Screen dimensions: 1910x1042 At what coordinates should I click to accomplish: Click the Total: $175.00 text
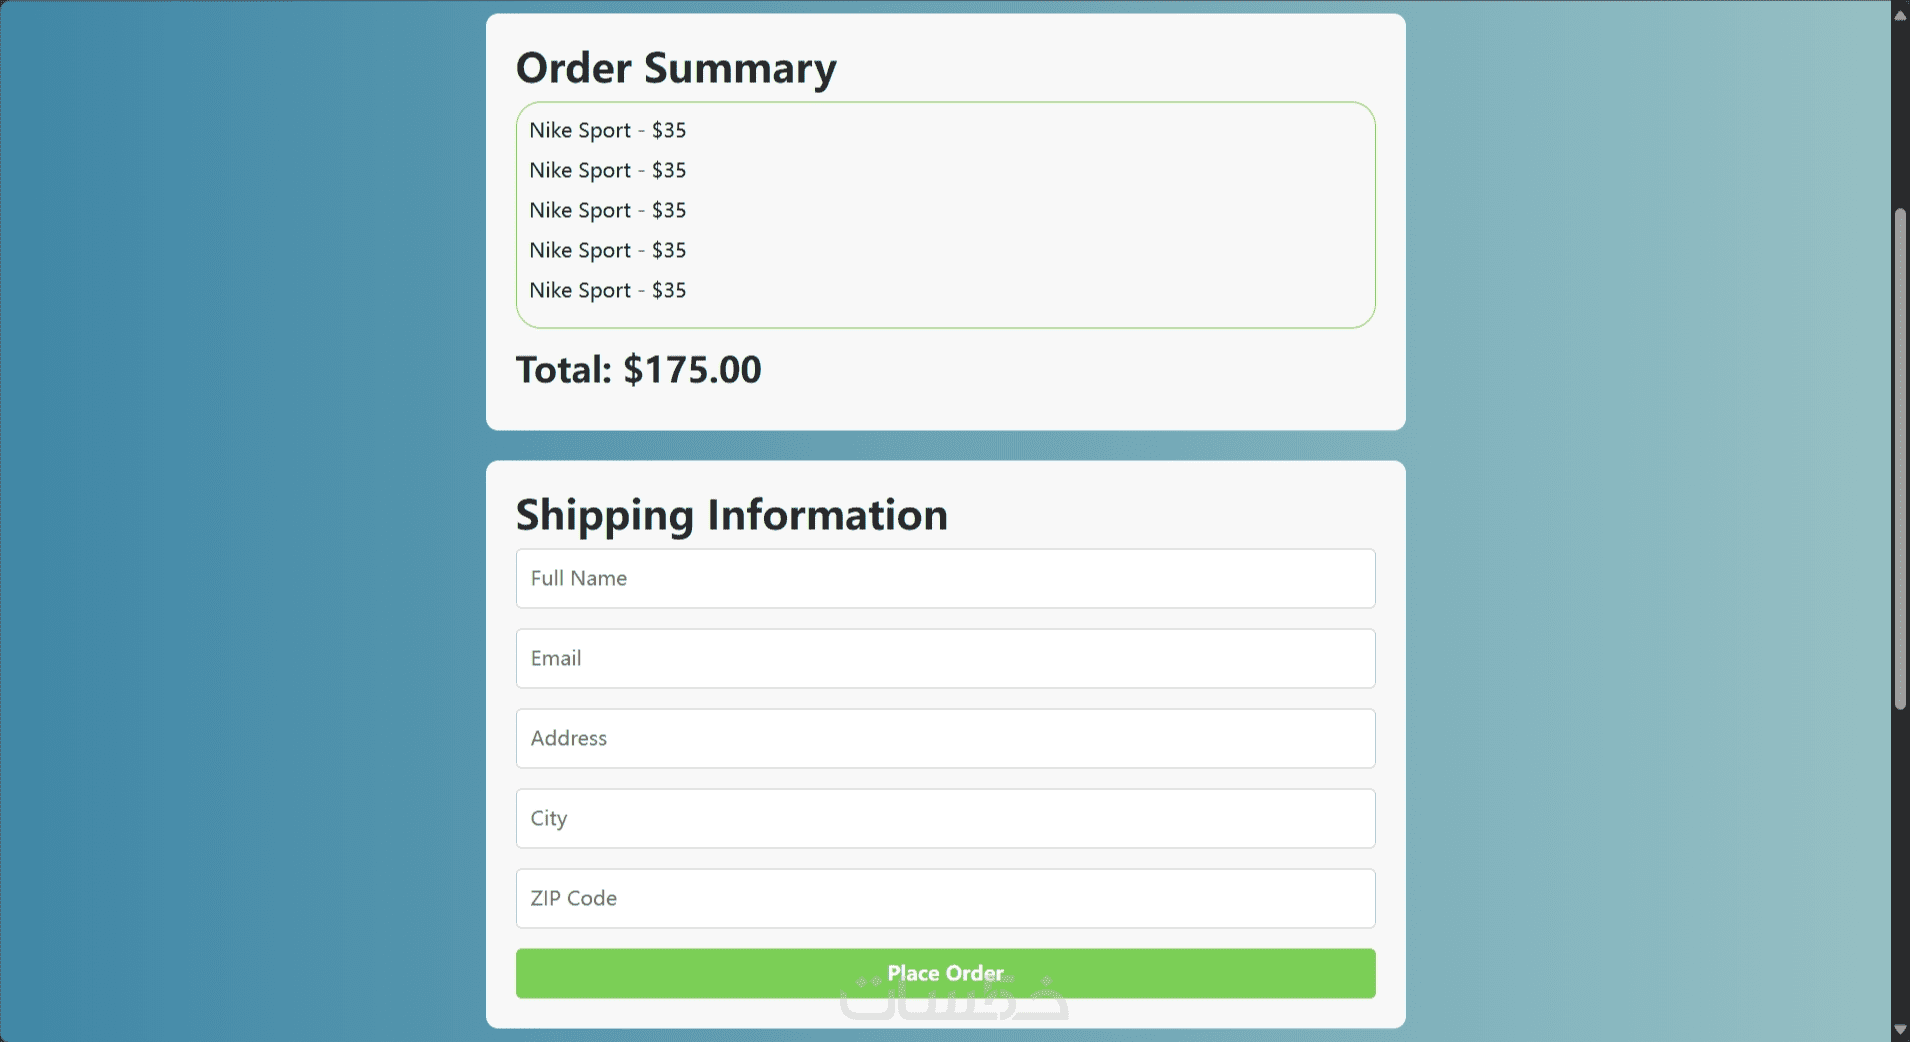pos(638,370)
